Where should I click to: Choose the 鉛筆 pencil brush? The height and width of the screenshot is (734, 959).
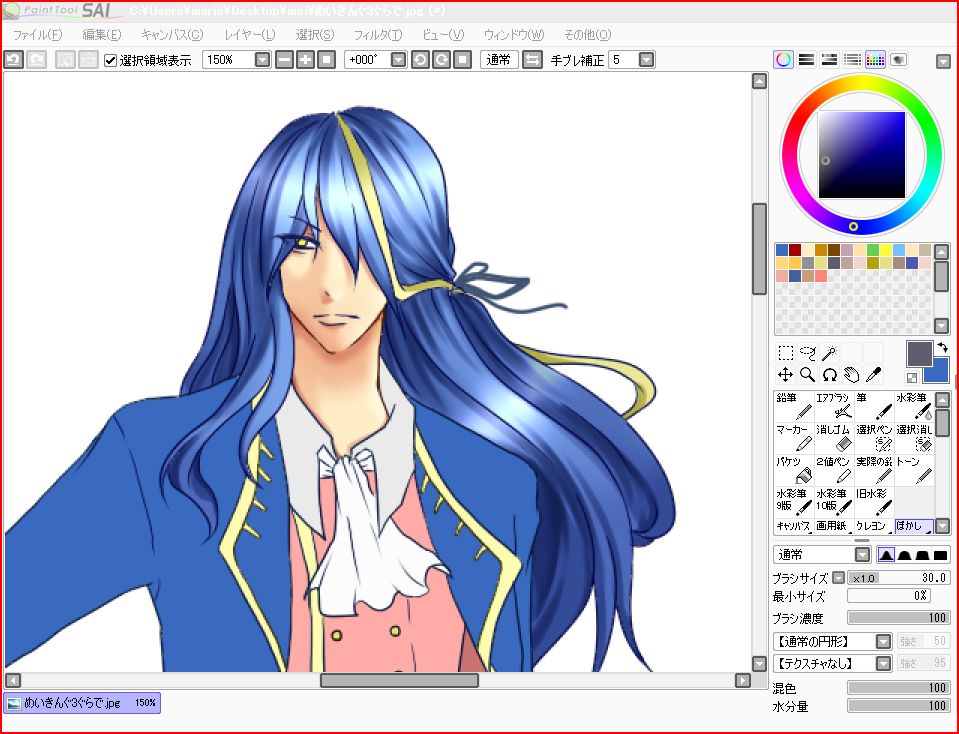[794, 406]
